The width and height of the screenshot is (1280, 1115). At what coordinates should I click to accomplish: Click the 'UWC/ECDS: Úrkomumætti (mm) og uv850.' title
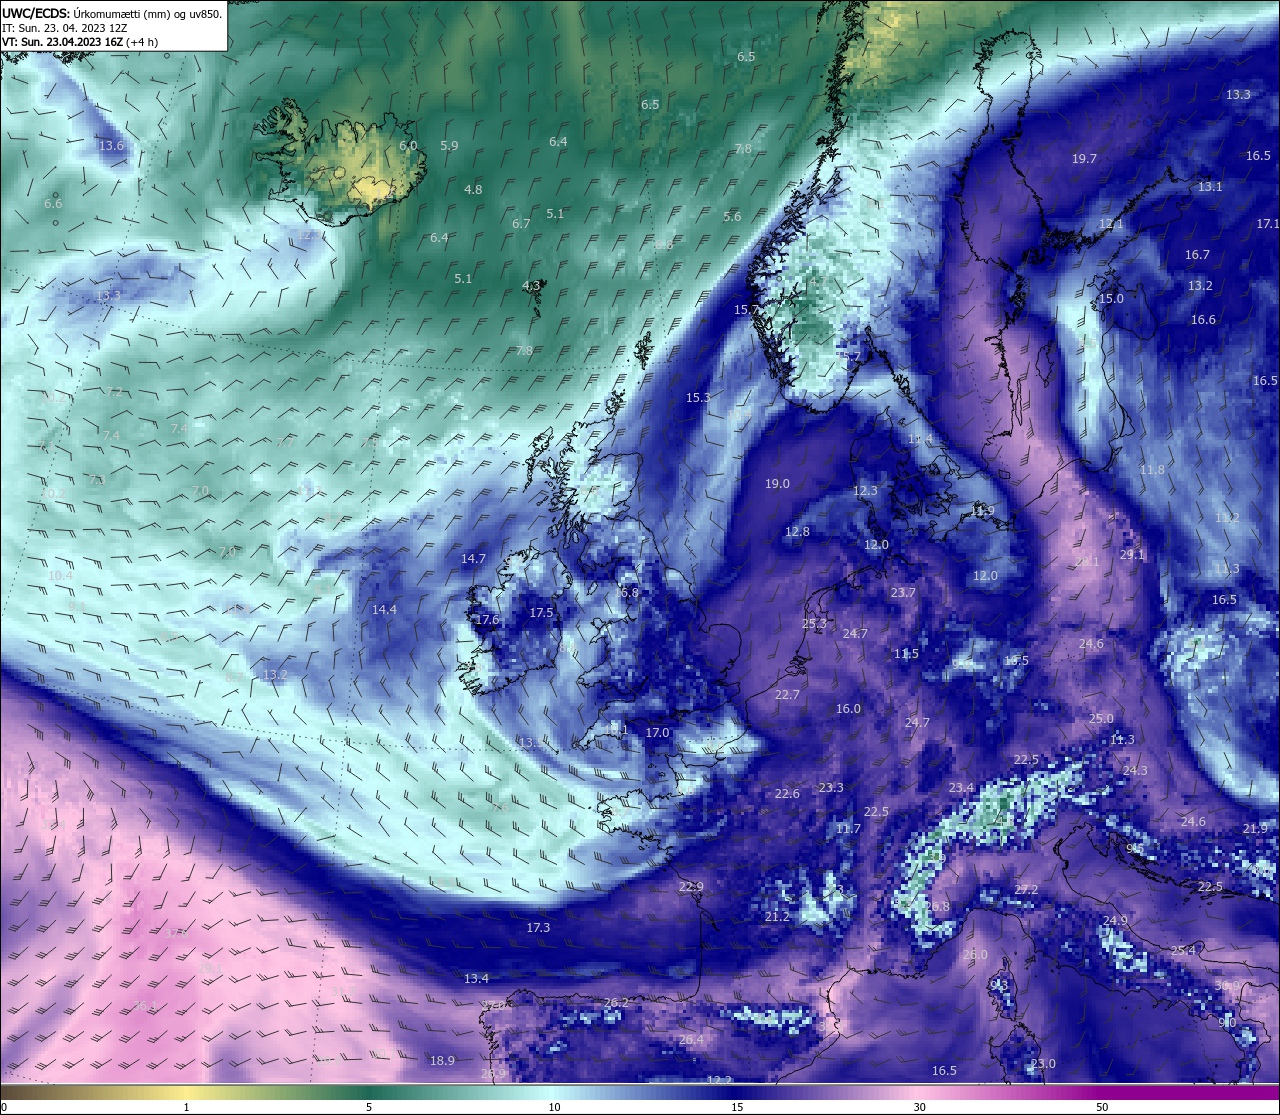[112, 14]
